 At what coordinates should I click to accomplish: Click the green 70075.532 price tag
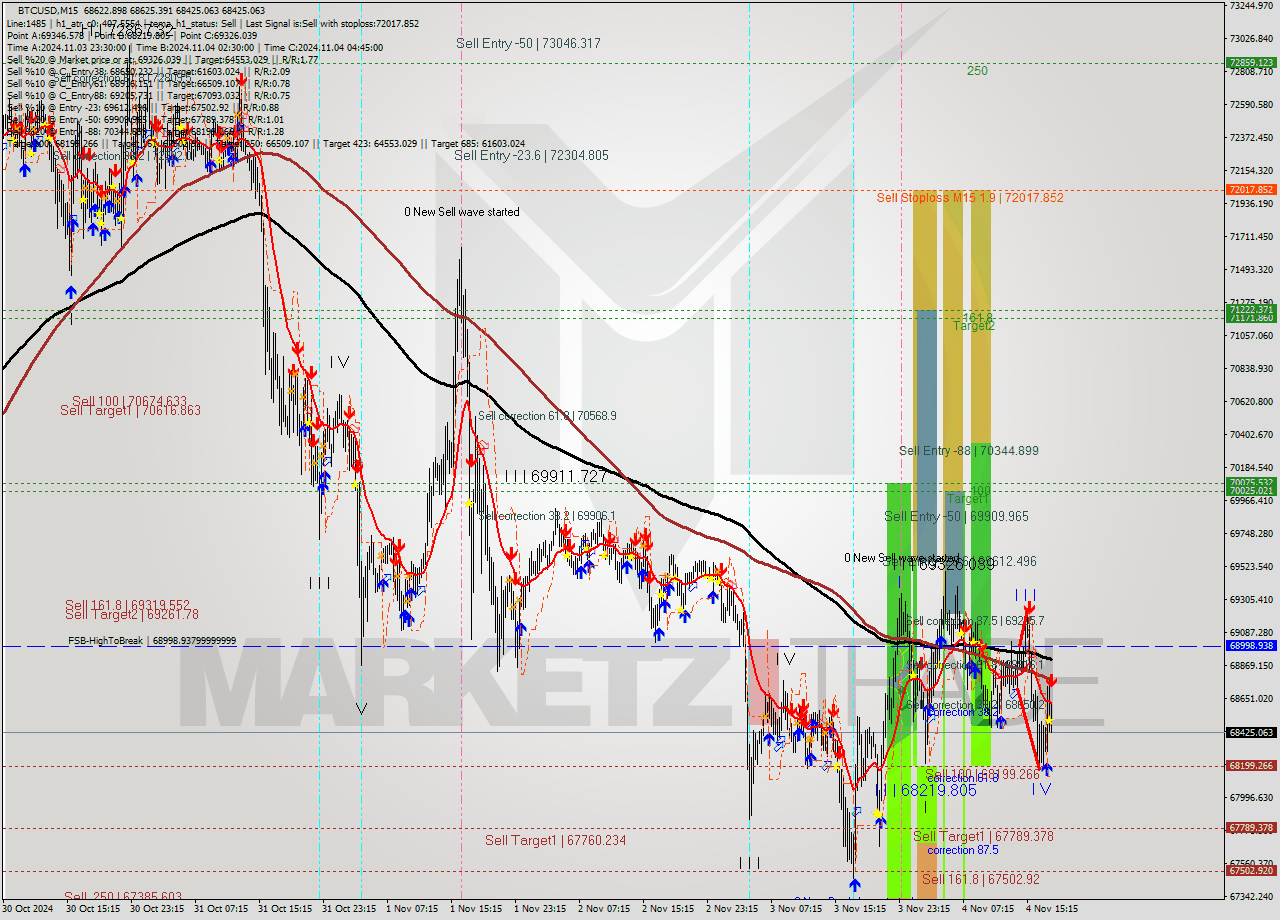(x=1250, y=482)
